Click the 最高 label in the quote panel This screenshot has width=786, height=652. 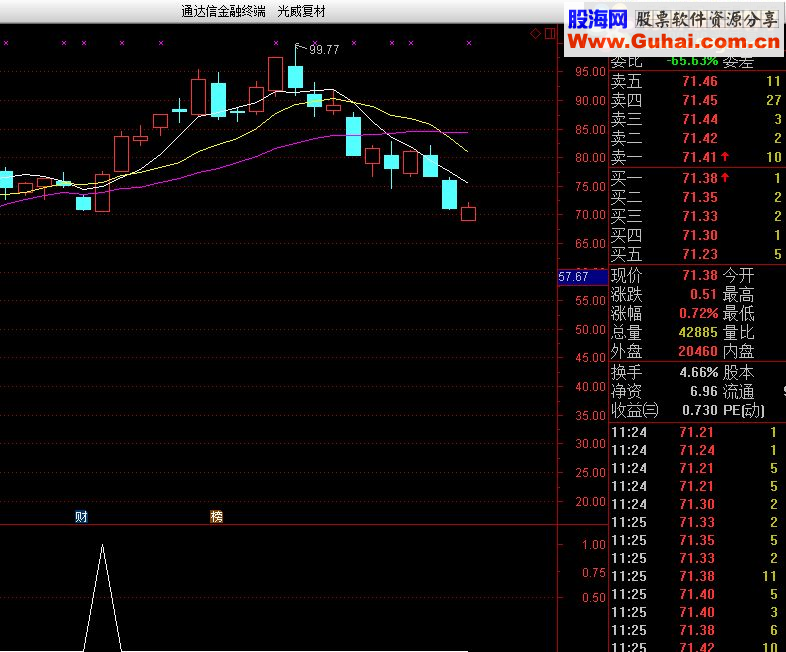[x=738, y=294]
